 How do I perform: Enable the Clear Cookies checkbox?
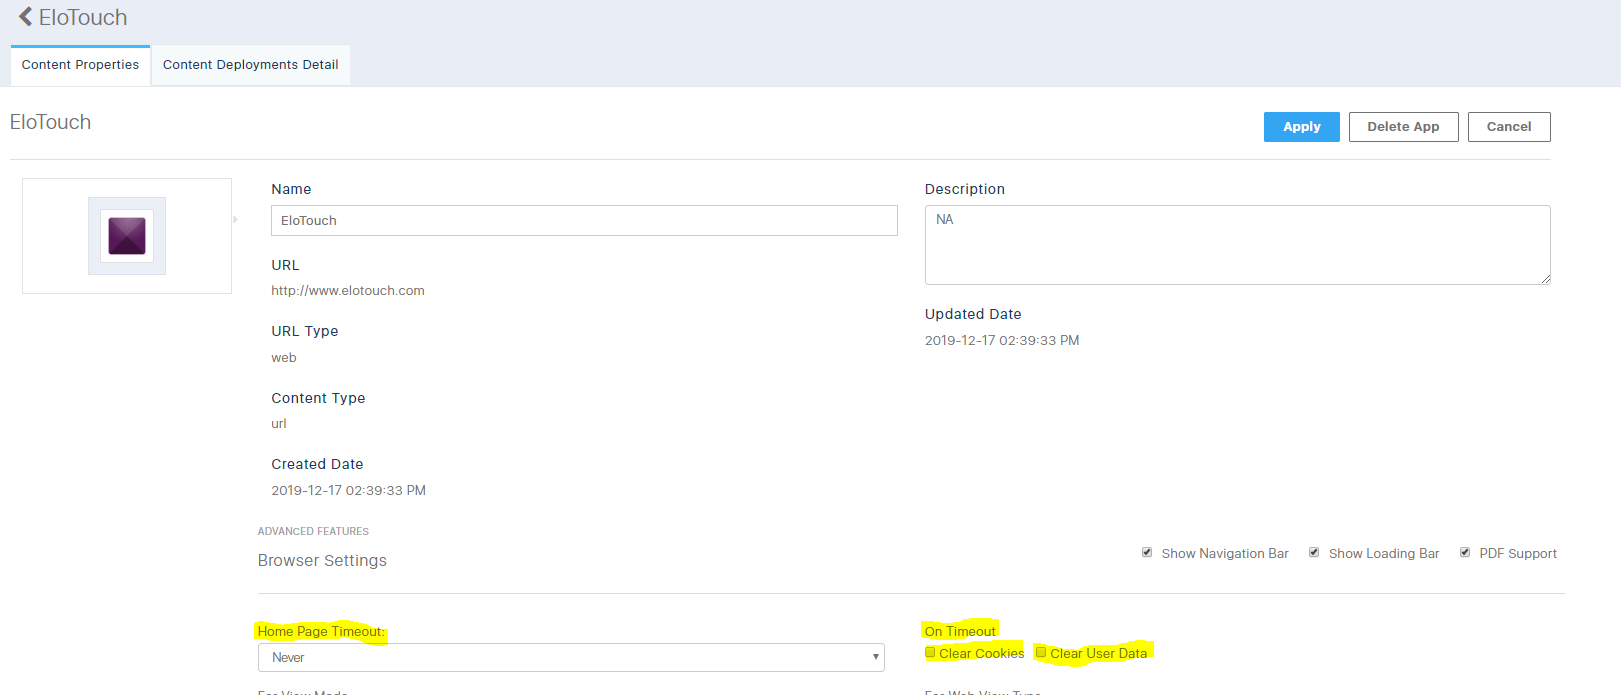tap(930, 652)
